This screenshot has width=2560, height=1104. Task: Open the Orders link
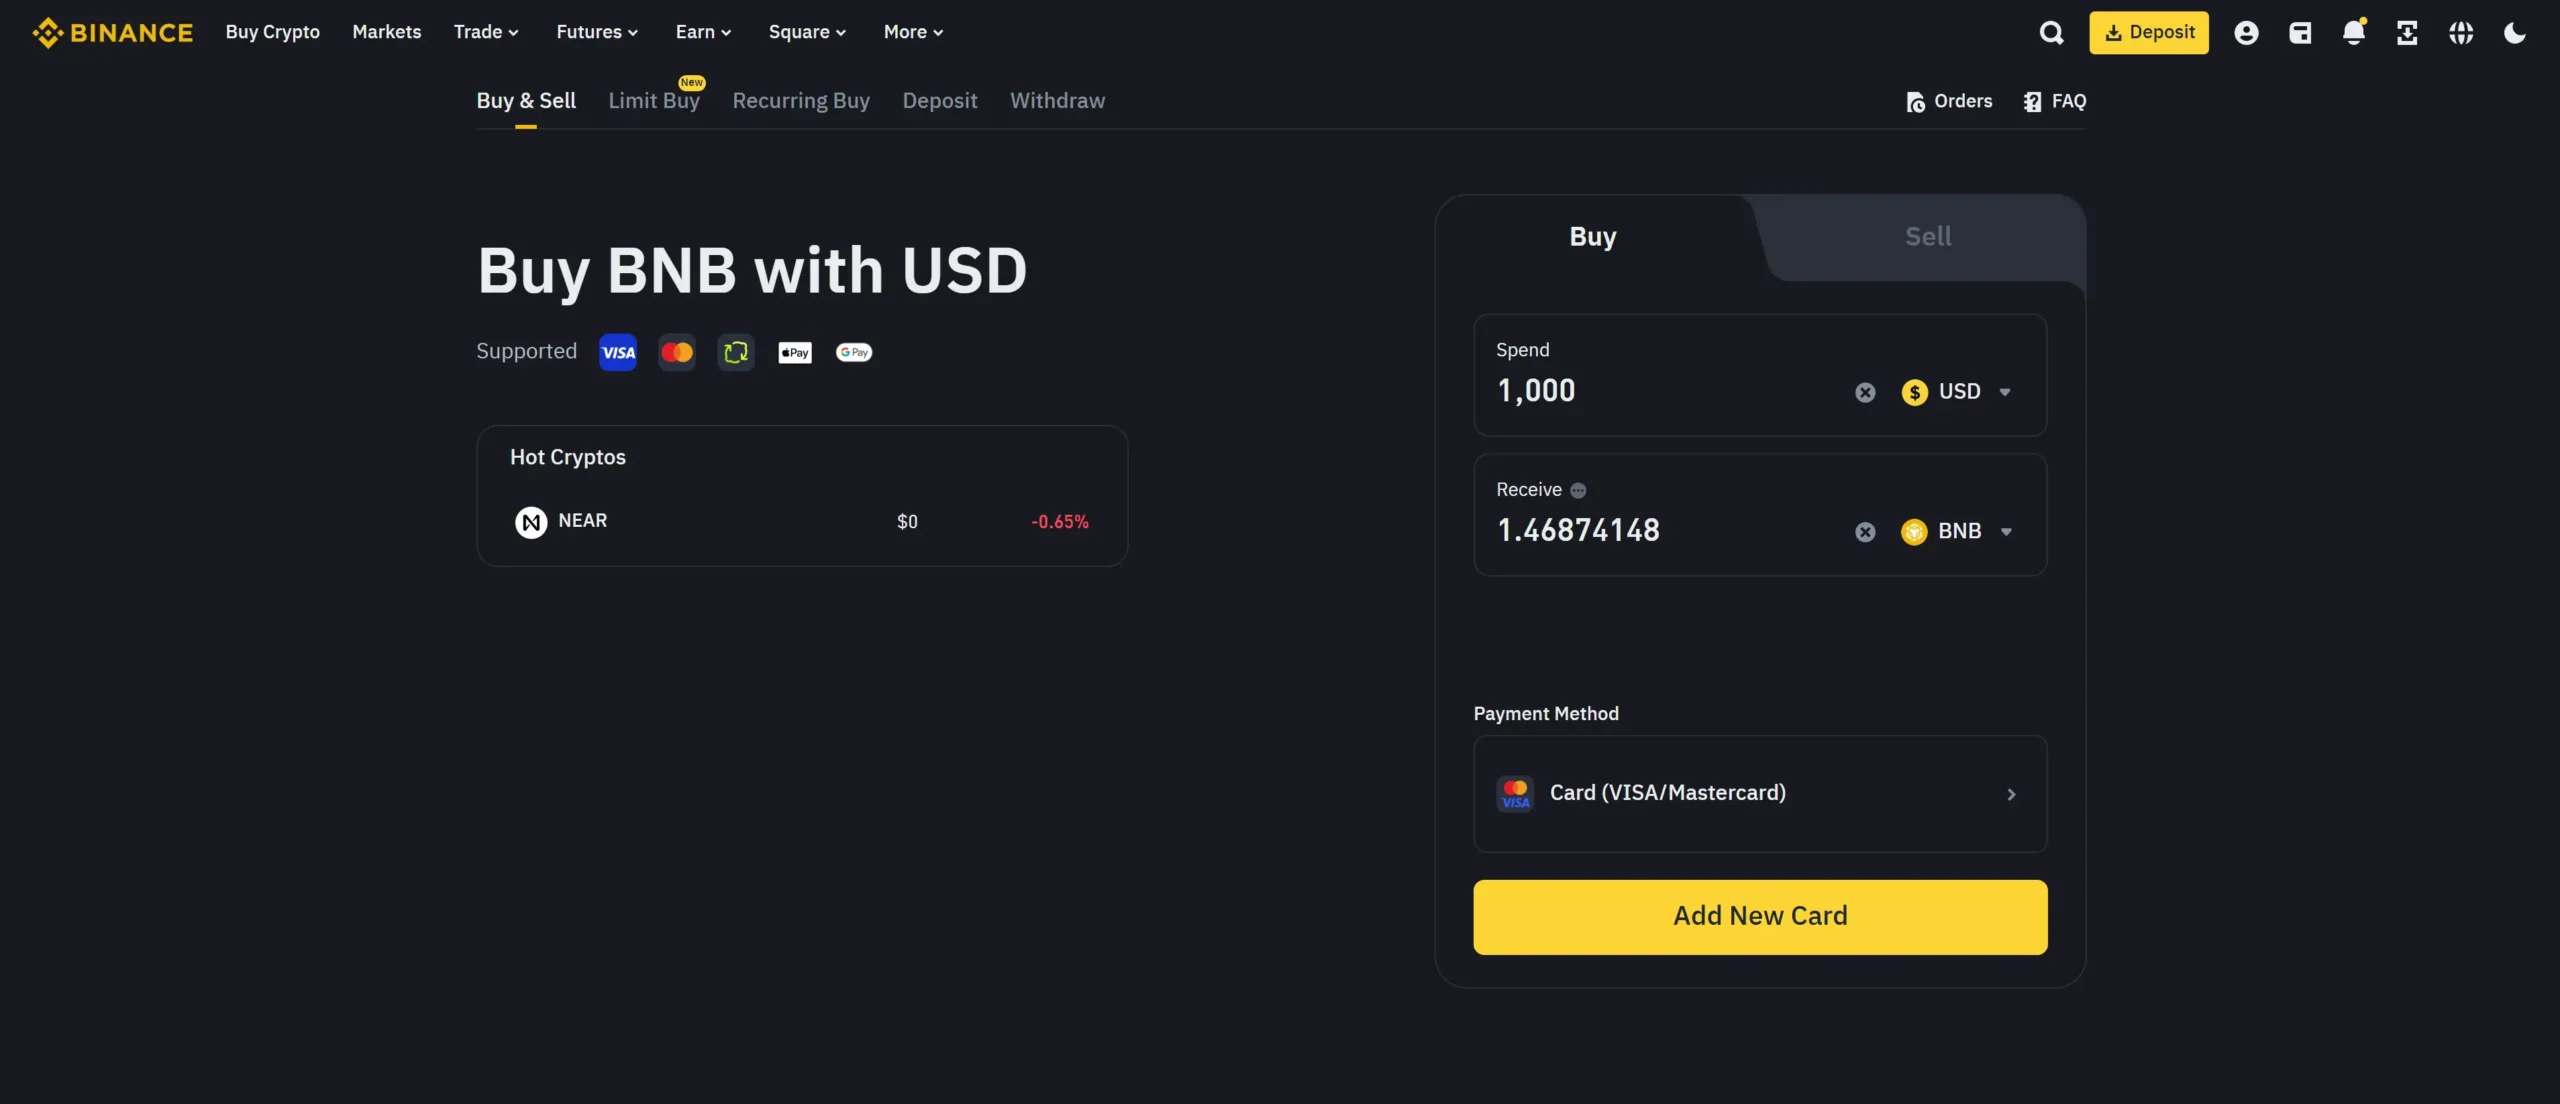(1949, 101)
